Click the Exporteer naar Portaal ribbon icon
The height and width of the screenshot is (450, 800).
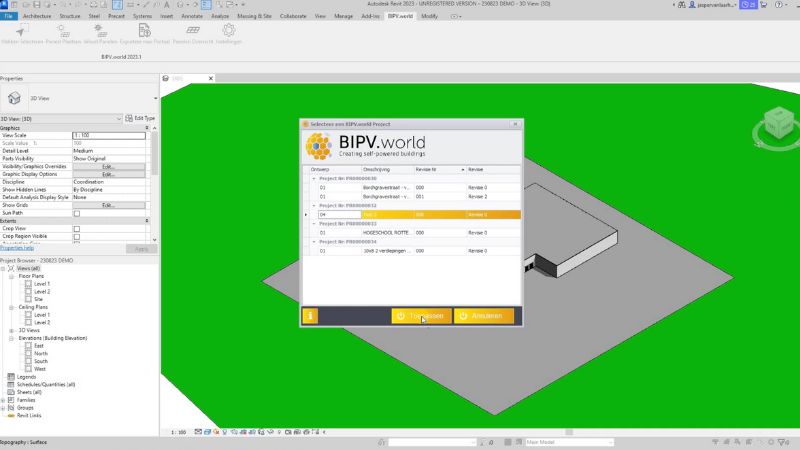[x=144, y=31]
